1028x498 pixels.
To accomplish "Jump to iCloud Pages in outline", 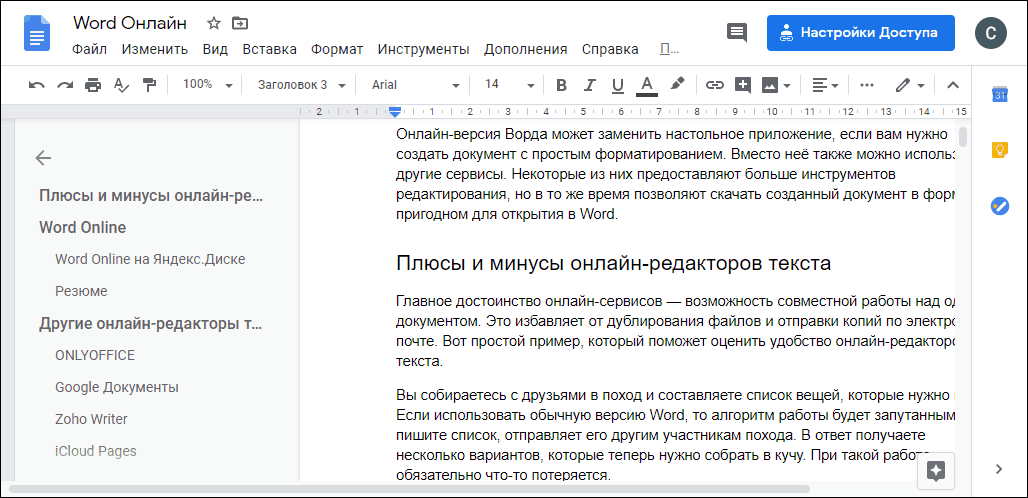I will [x=96, y=451].
